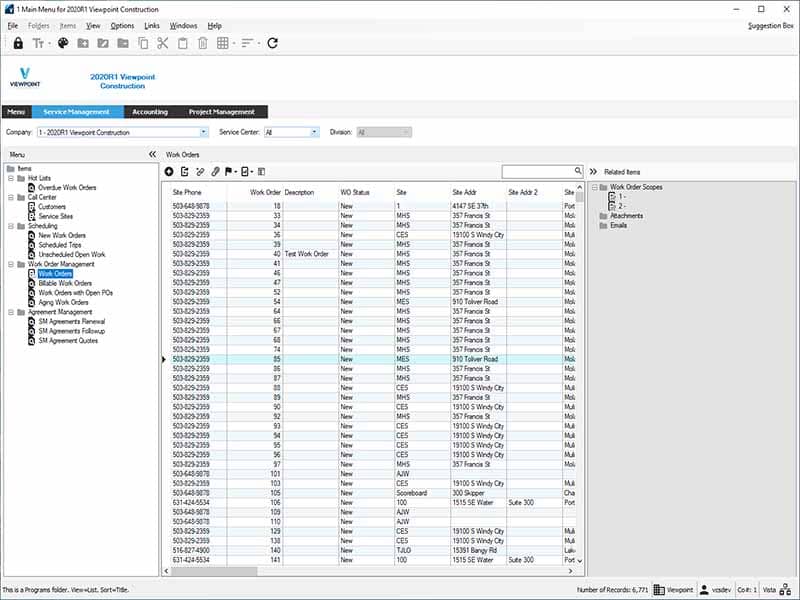
Task: Click the refresh icon in main toolbar
Action: point(272,43)
